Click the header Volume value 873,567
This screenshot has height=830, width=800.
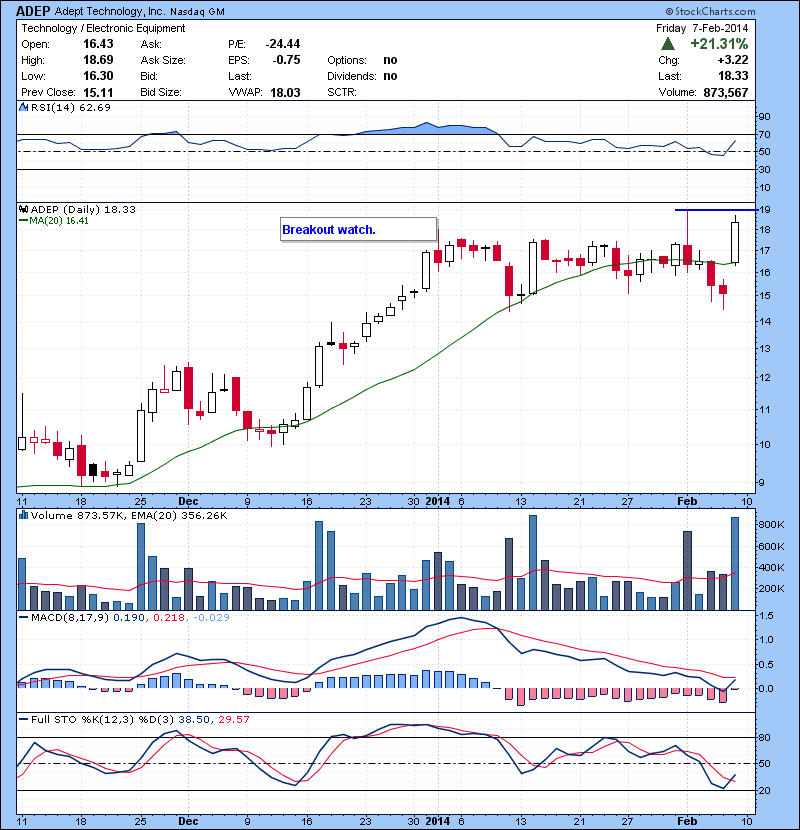726,92
